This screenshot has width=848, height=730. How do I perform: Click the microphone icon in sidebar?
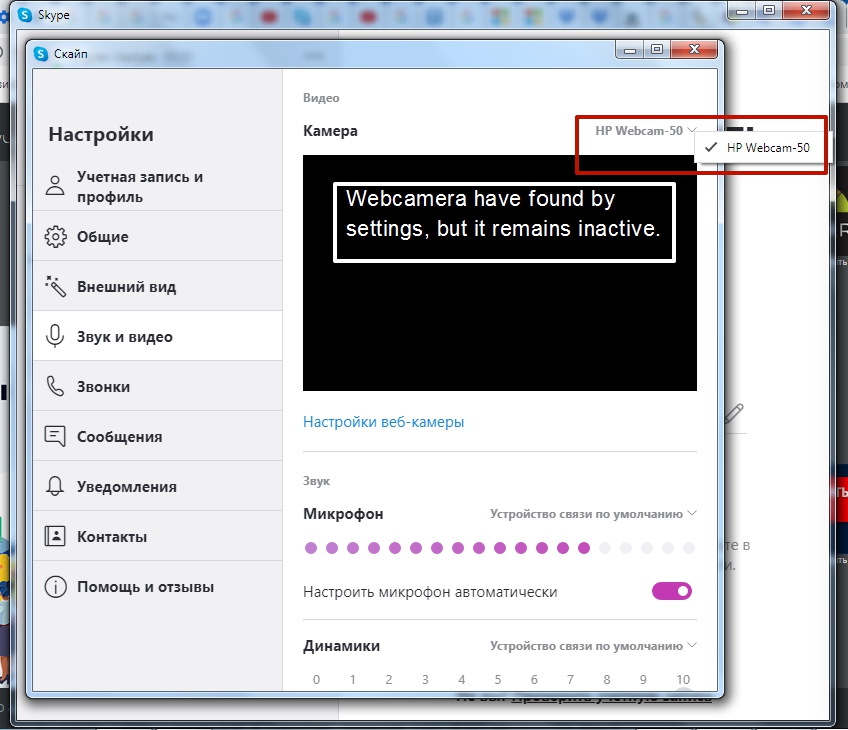(55, 336)
